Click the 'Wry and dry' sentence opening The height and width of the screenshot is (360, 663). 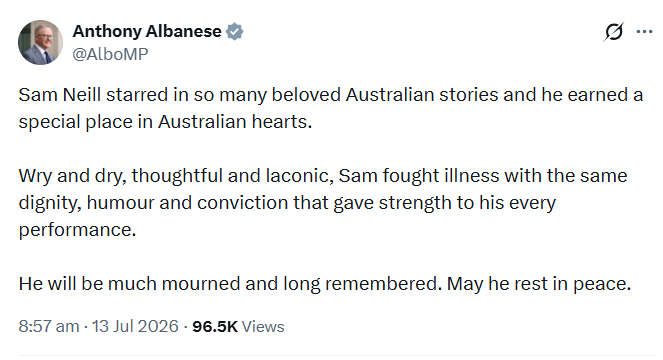pyautogui.click(x=72, y=176)
